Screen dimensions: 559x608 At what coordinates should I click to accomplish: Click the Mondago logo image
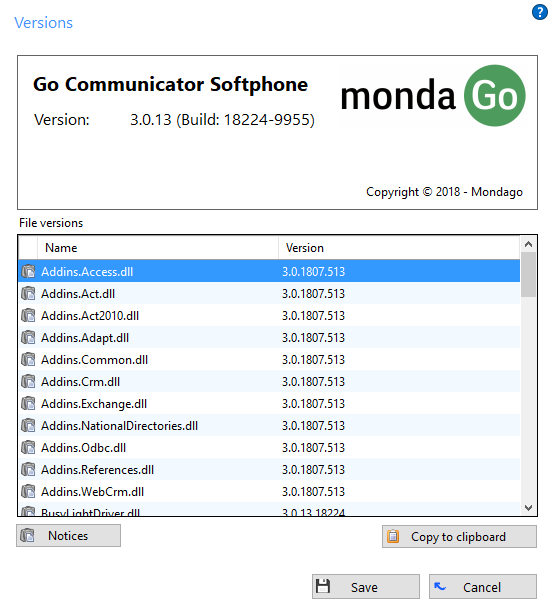point(433,95)
